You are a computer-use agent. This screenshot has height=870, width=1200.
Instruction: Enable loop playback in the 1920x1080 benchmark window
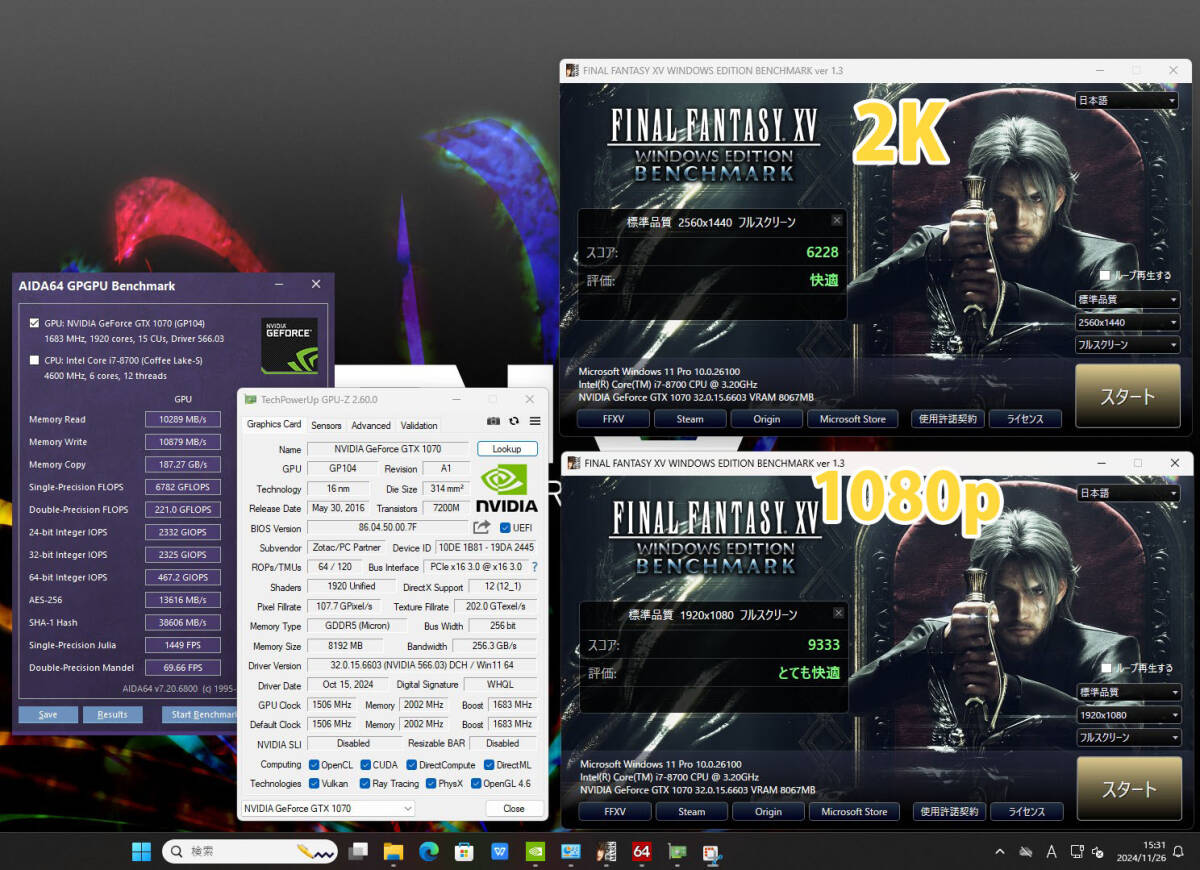pos(1106,668)
